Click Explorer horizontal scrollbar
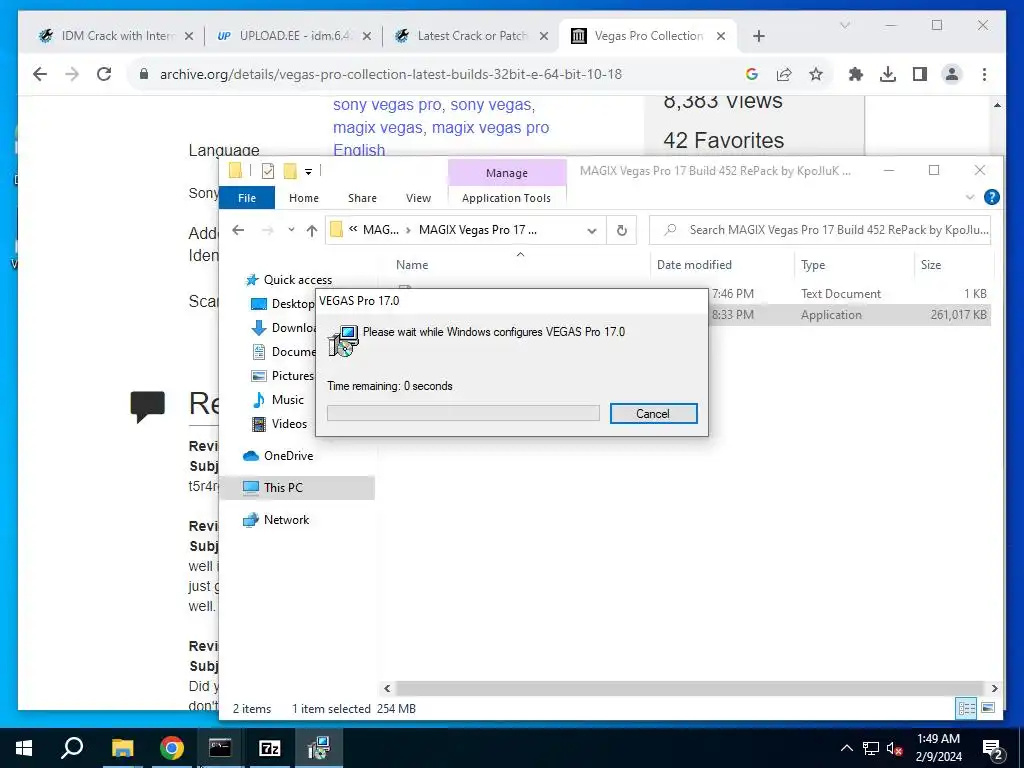 (690, 688)
